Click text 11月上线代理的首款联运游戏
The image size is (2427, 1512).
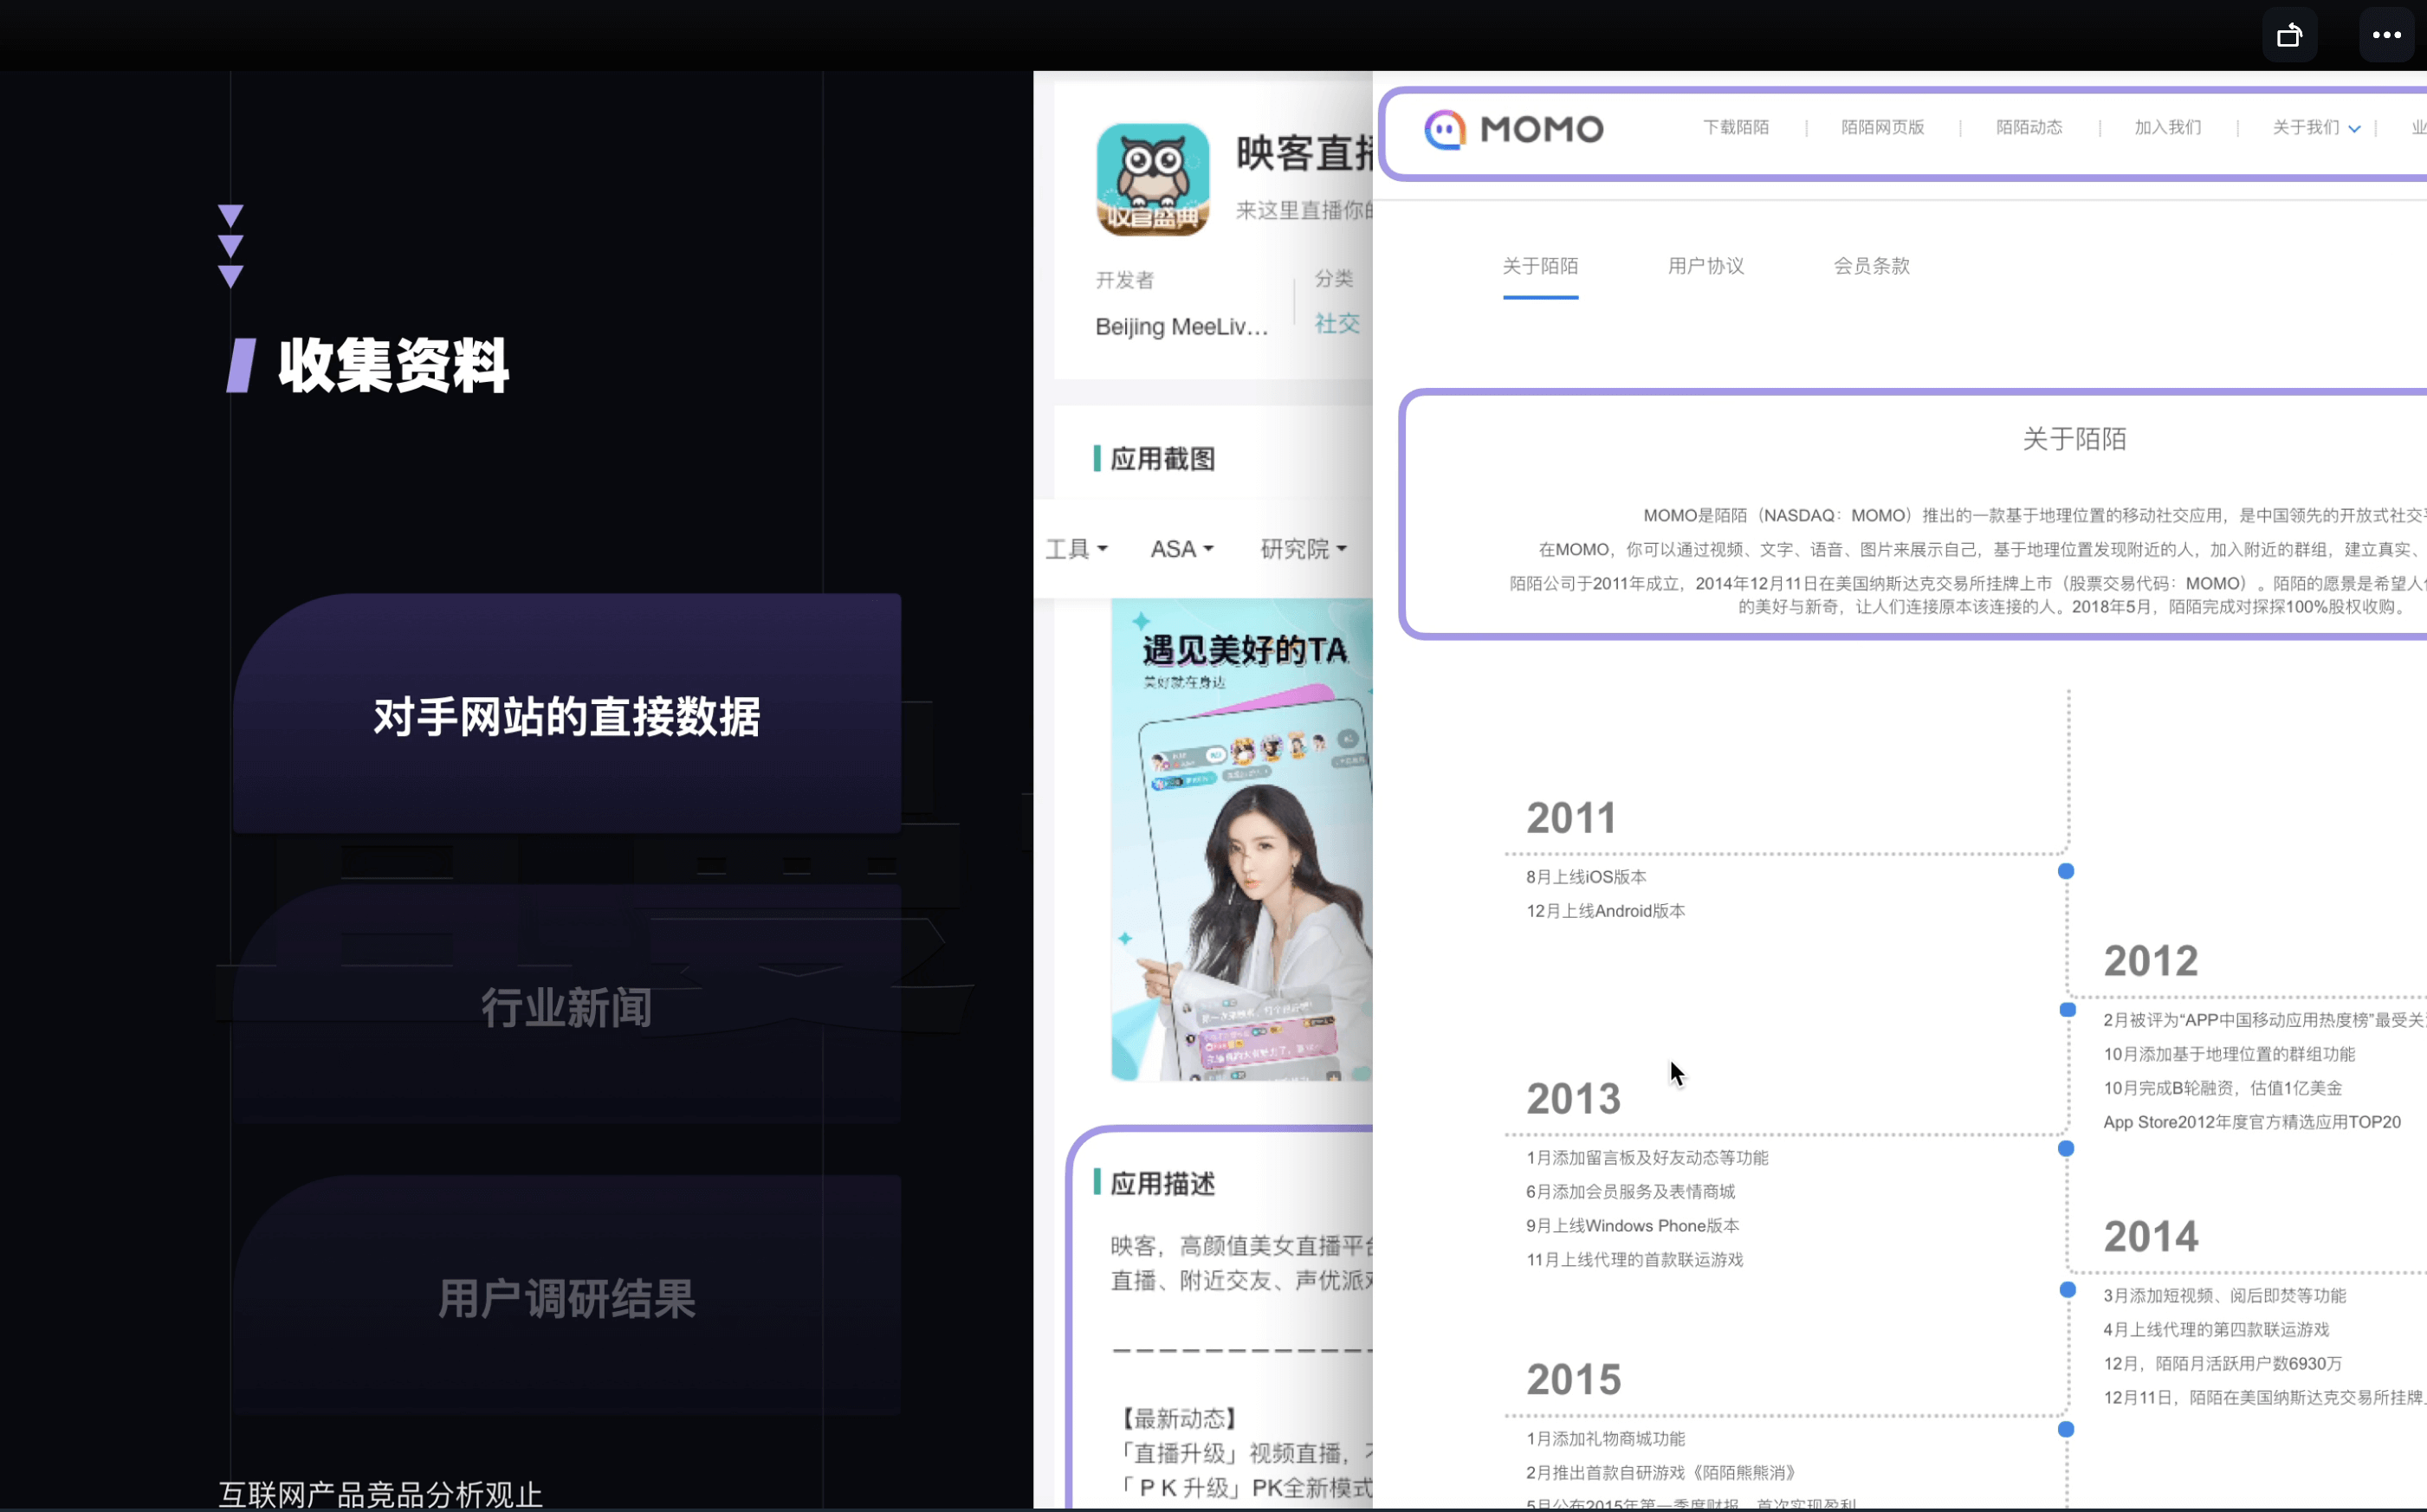(x=1634, y=1260)
